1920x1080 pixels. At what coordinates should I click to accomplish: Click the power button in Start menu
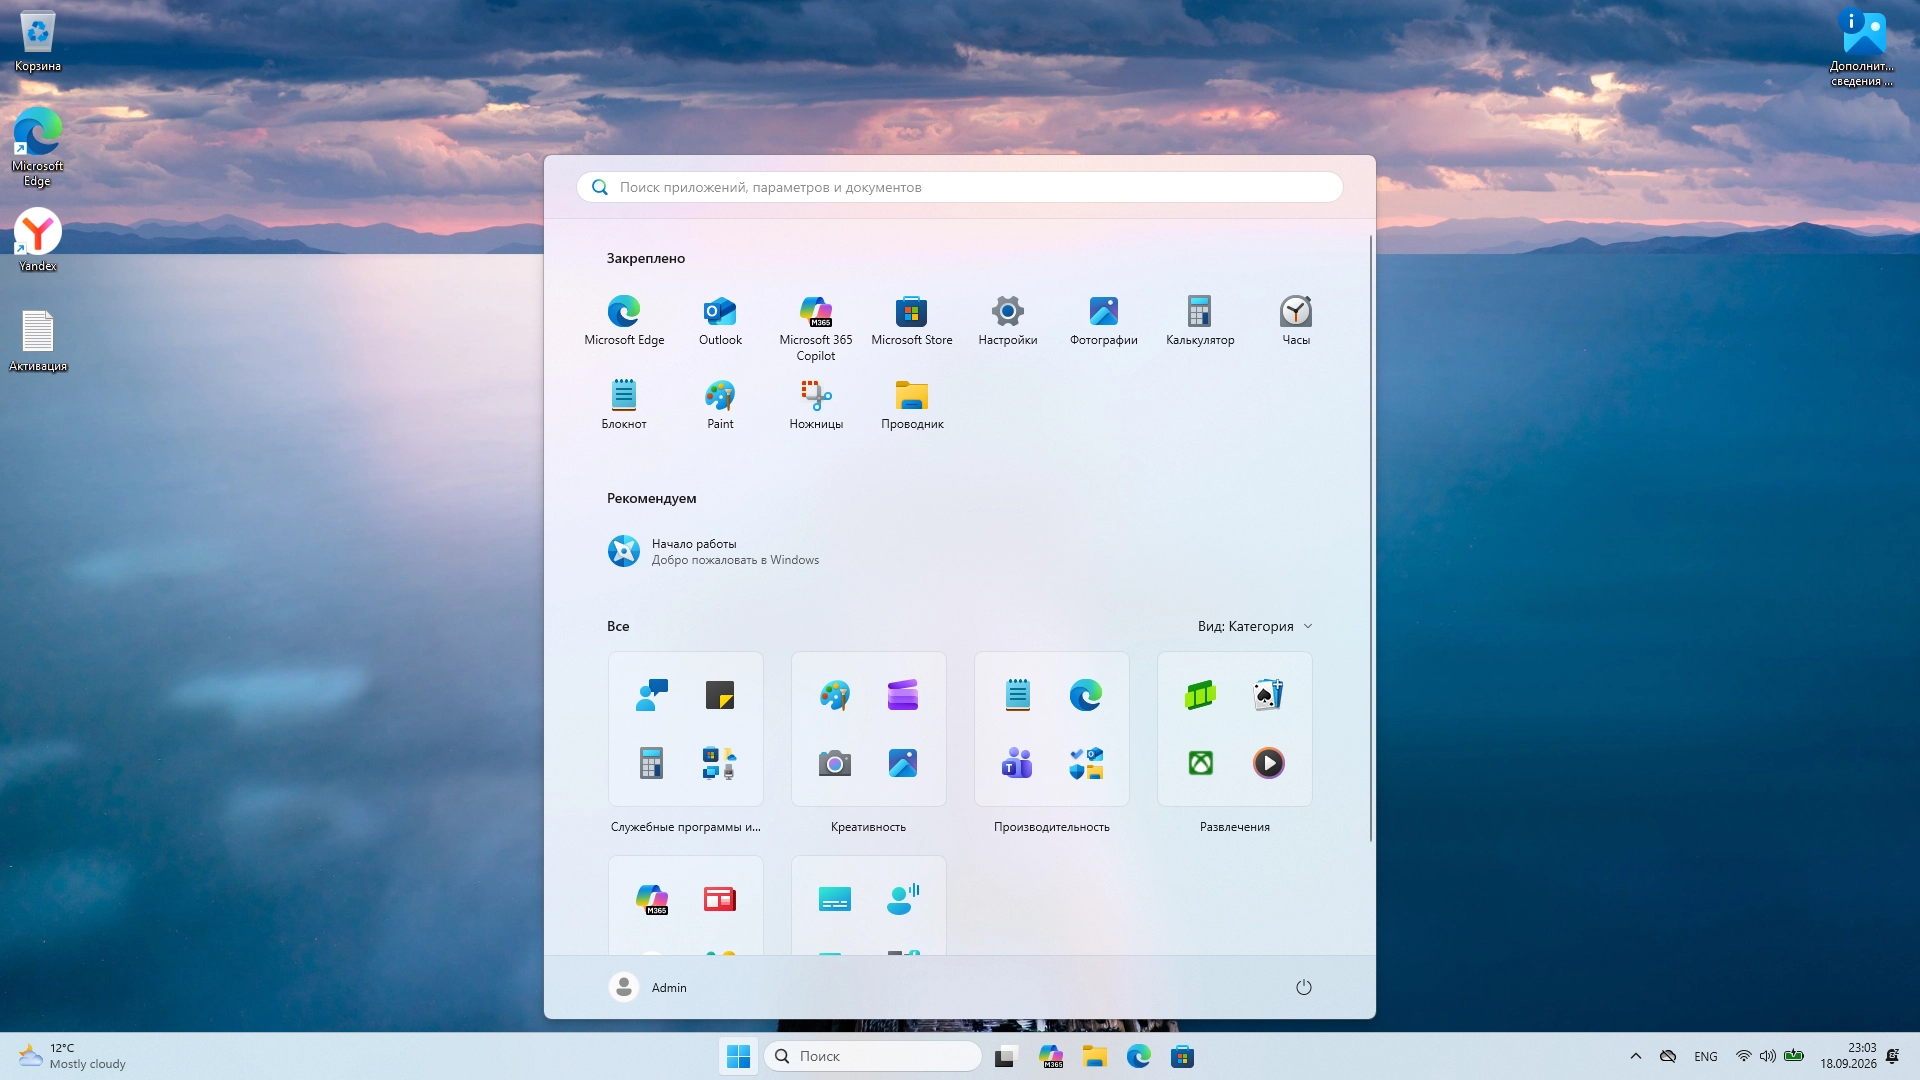(x=1304, y=988)
